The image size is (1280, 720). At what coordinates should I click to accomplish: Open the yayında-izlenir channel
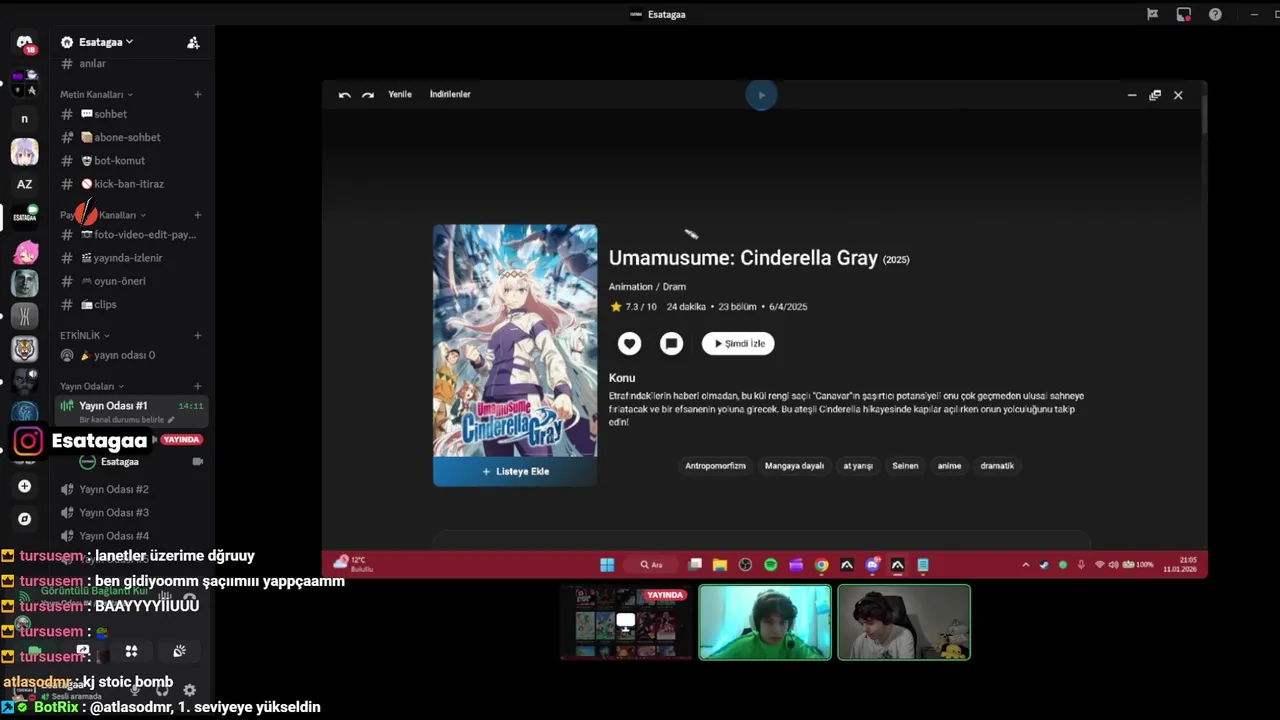click(x=131, y=258)
